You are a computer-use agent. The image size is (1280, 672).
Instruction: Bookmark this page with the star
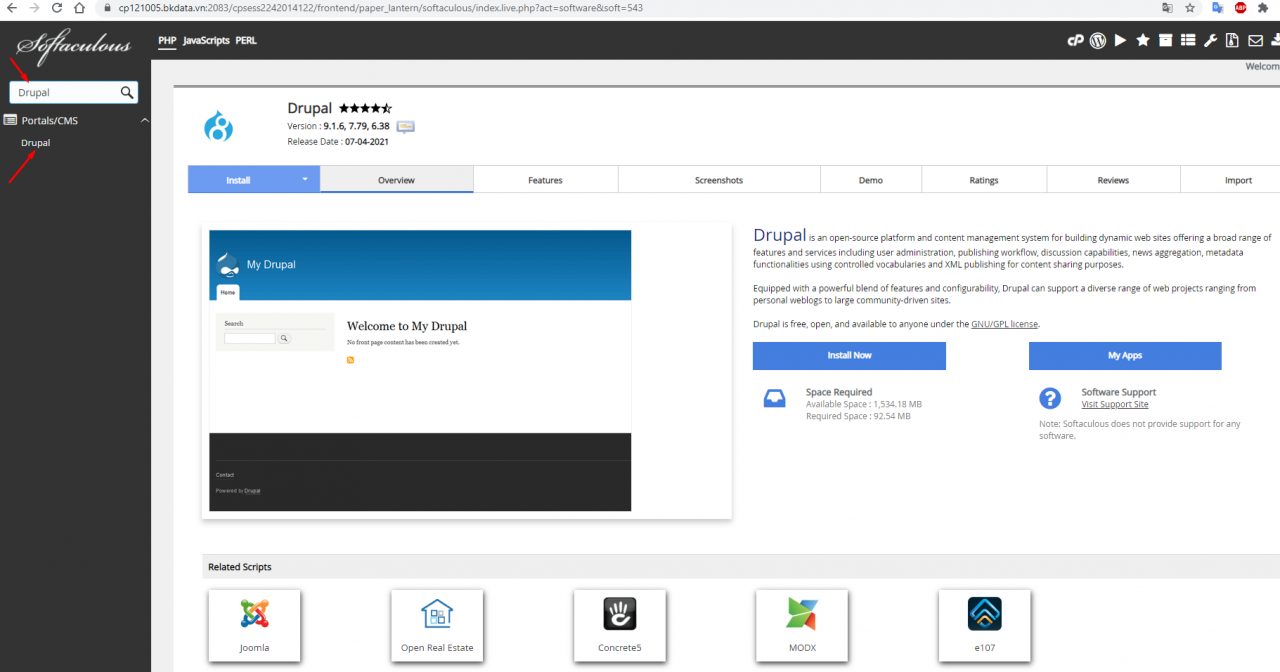click(x=1190, y=7)
